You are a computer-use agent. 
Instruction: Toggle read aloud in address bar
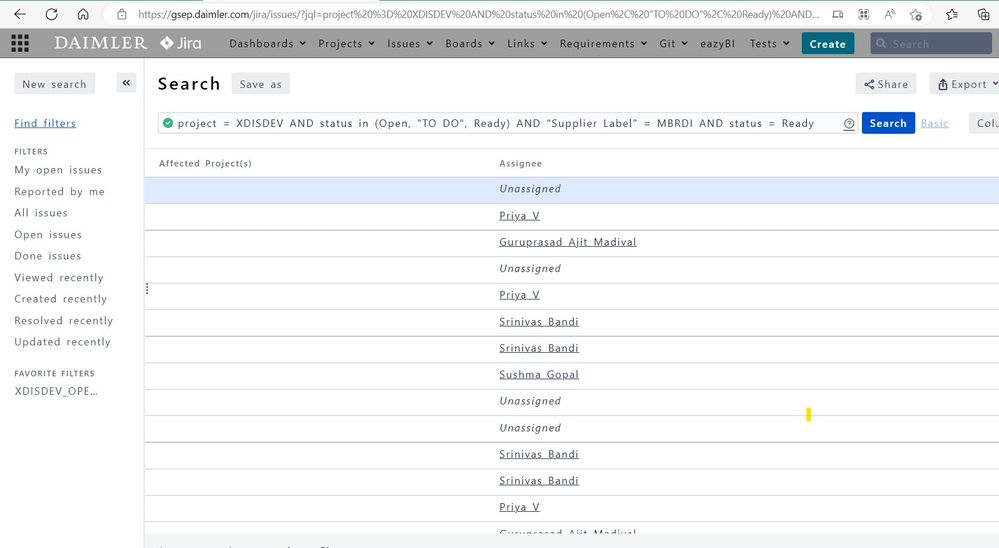tap(890, 14)
